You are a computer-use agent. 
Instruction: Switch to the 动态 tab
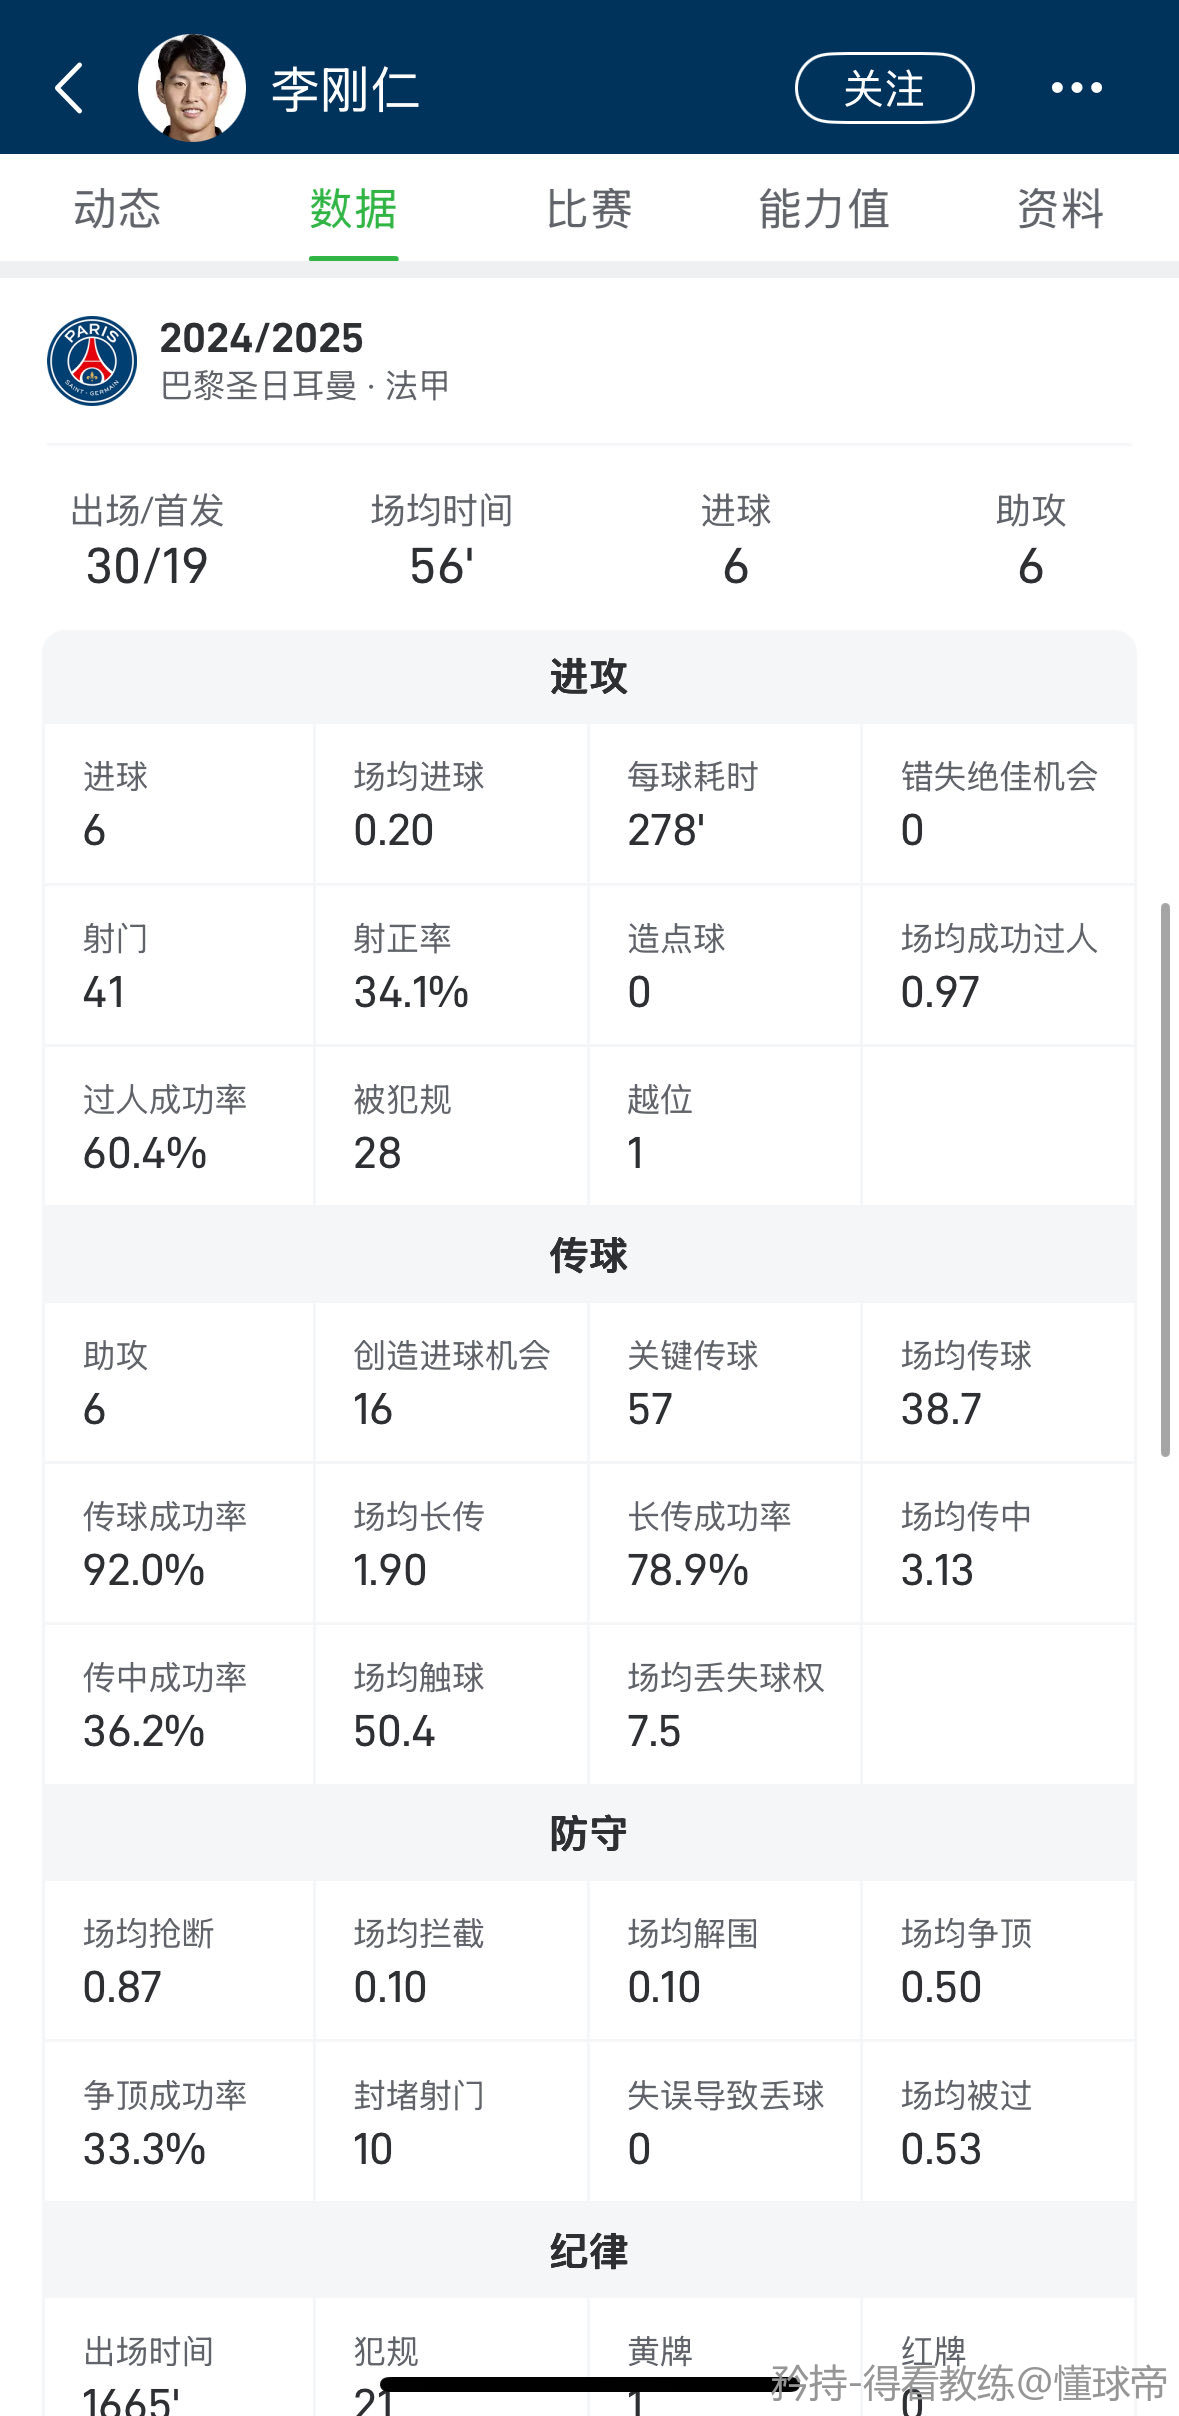point(117,209)
